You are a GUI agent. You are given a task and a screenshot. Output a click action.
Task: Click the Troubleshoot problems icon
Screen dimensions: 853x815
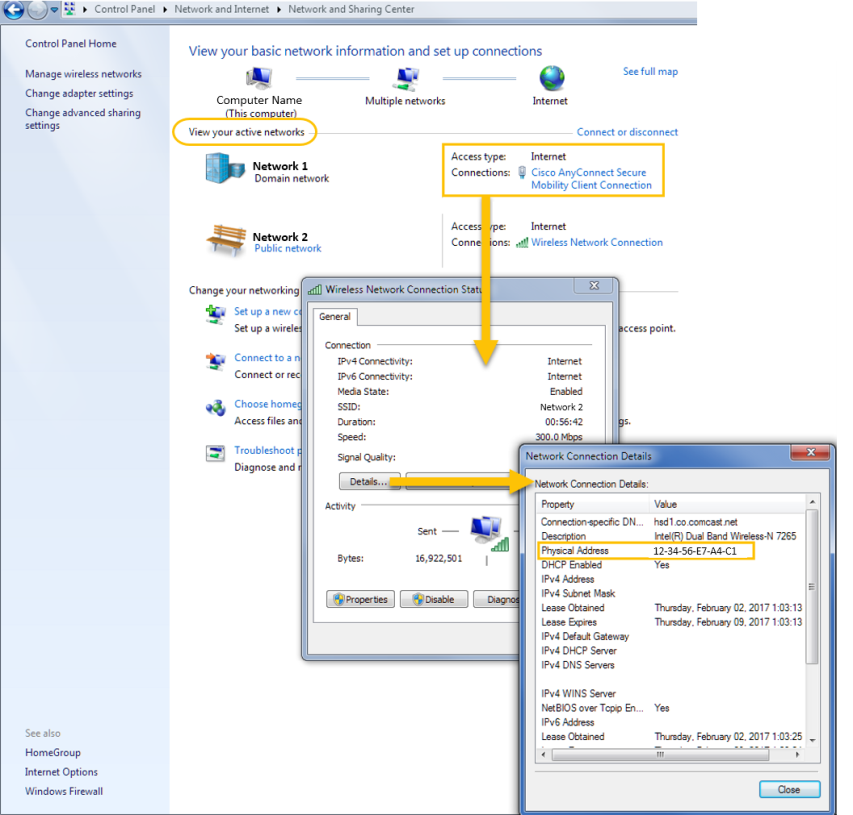(215, 454)
